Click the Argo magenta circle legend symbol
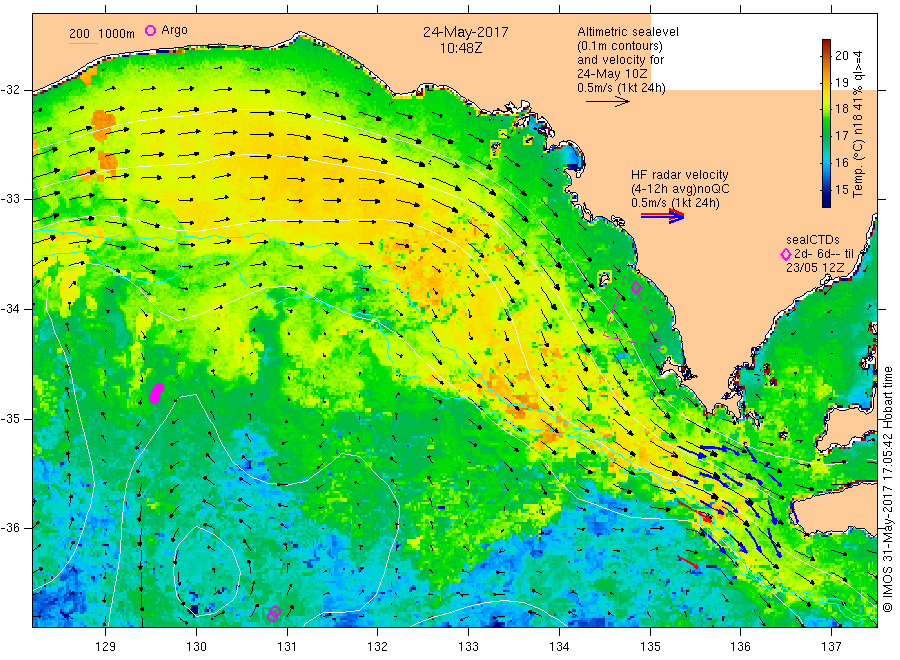Image resolution: width=900 pixels, height=660 pixels. [150, 30]
